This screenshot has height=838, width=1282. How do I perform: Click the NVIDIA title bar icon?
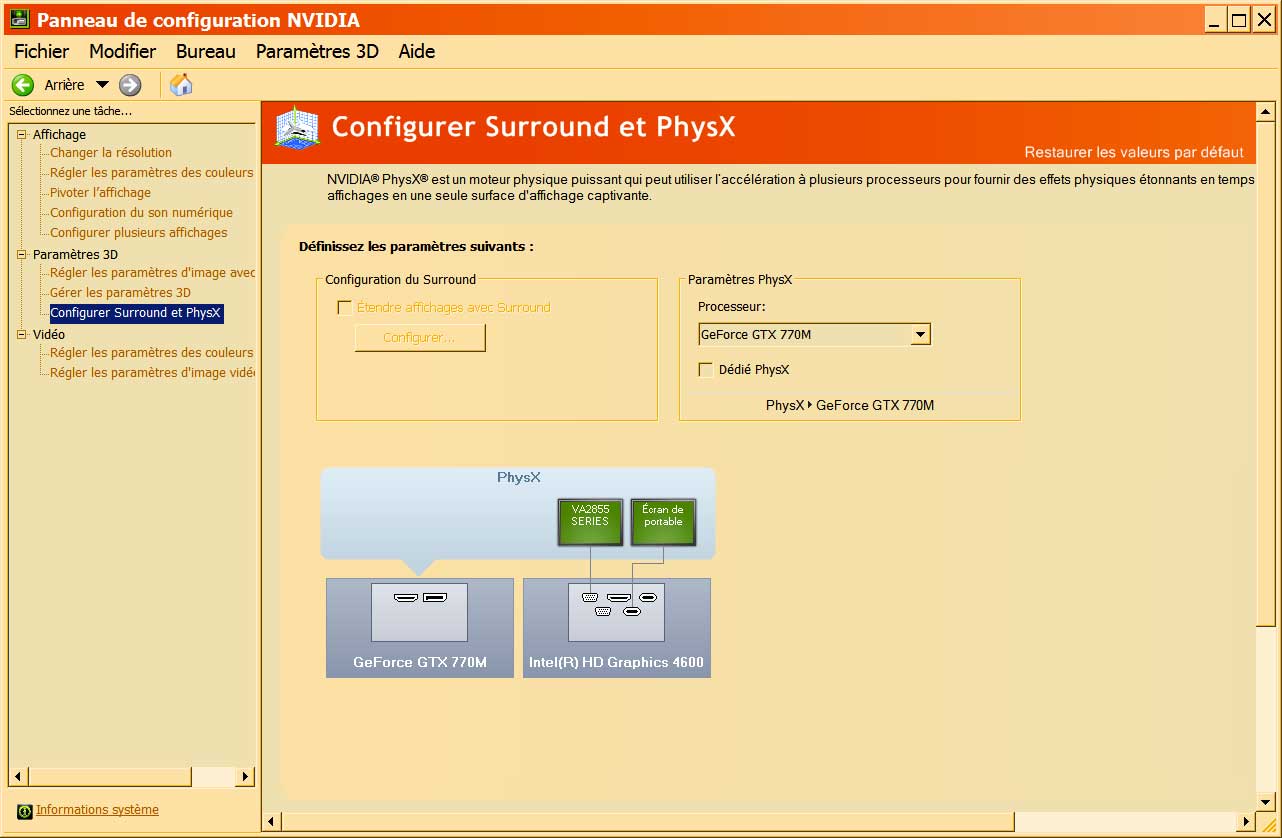point(19,19)
